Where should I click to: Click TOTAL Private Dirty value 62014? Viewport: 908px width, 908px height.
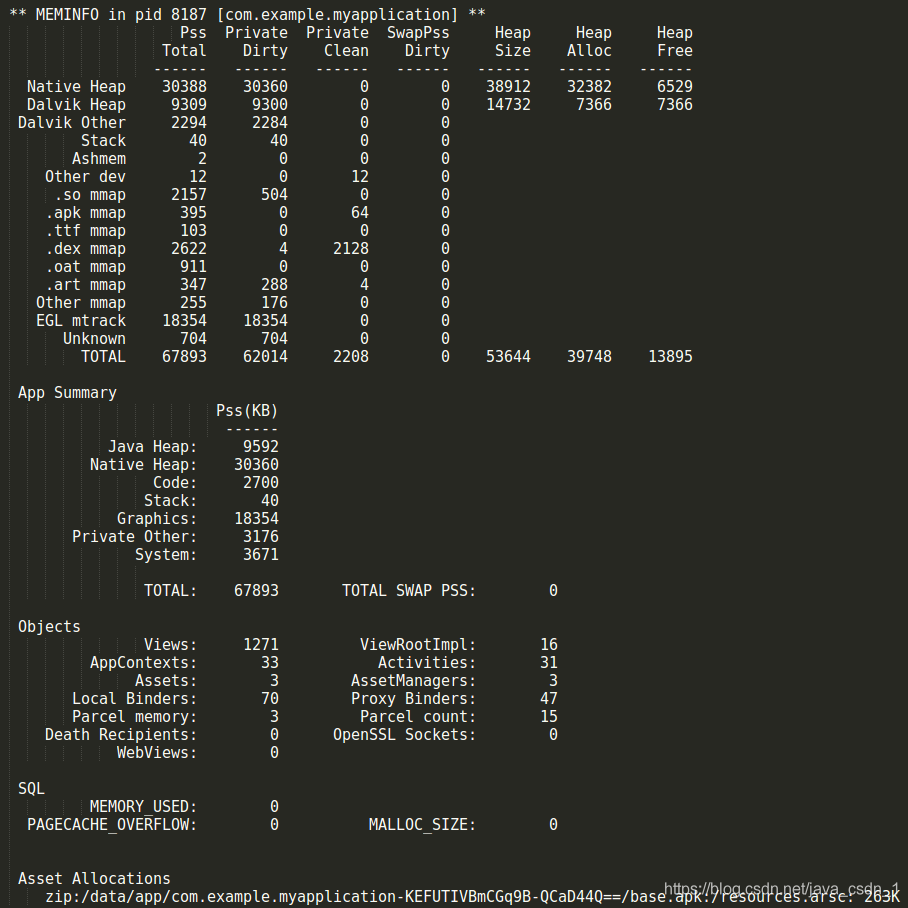[x=265, y=357]
